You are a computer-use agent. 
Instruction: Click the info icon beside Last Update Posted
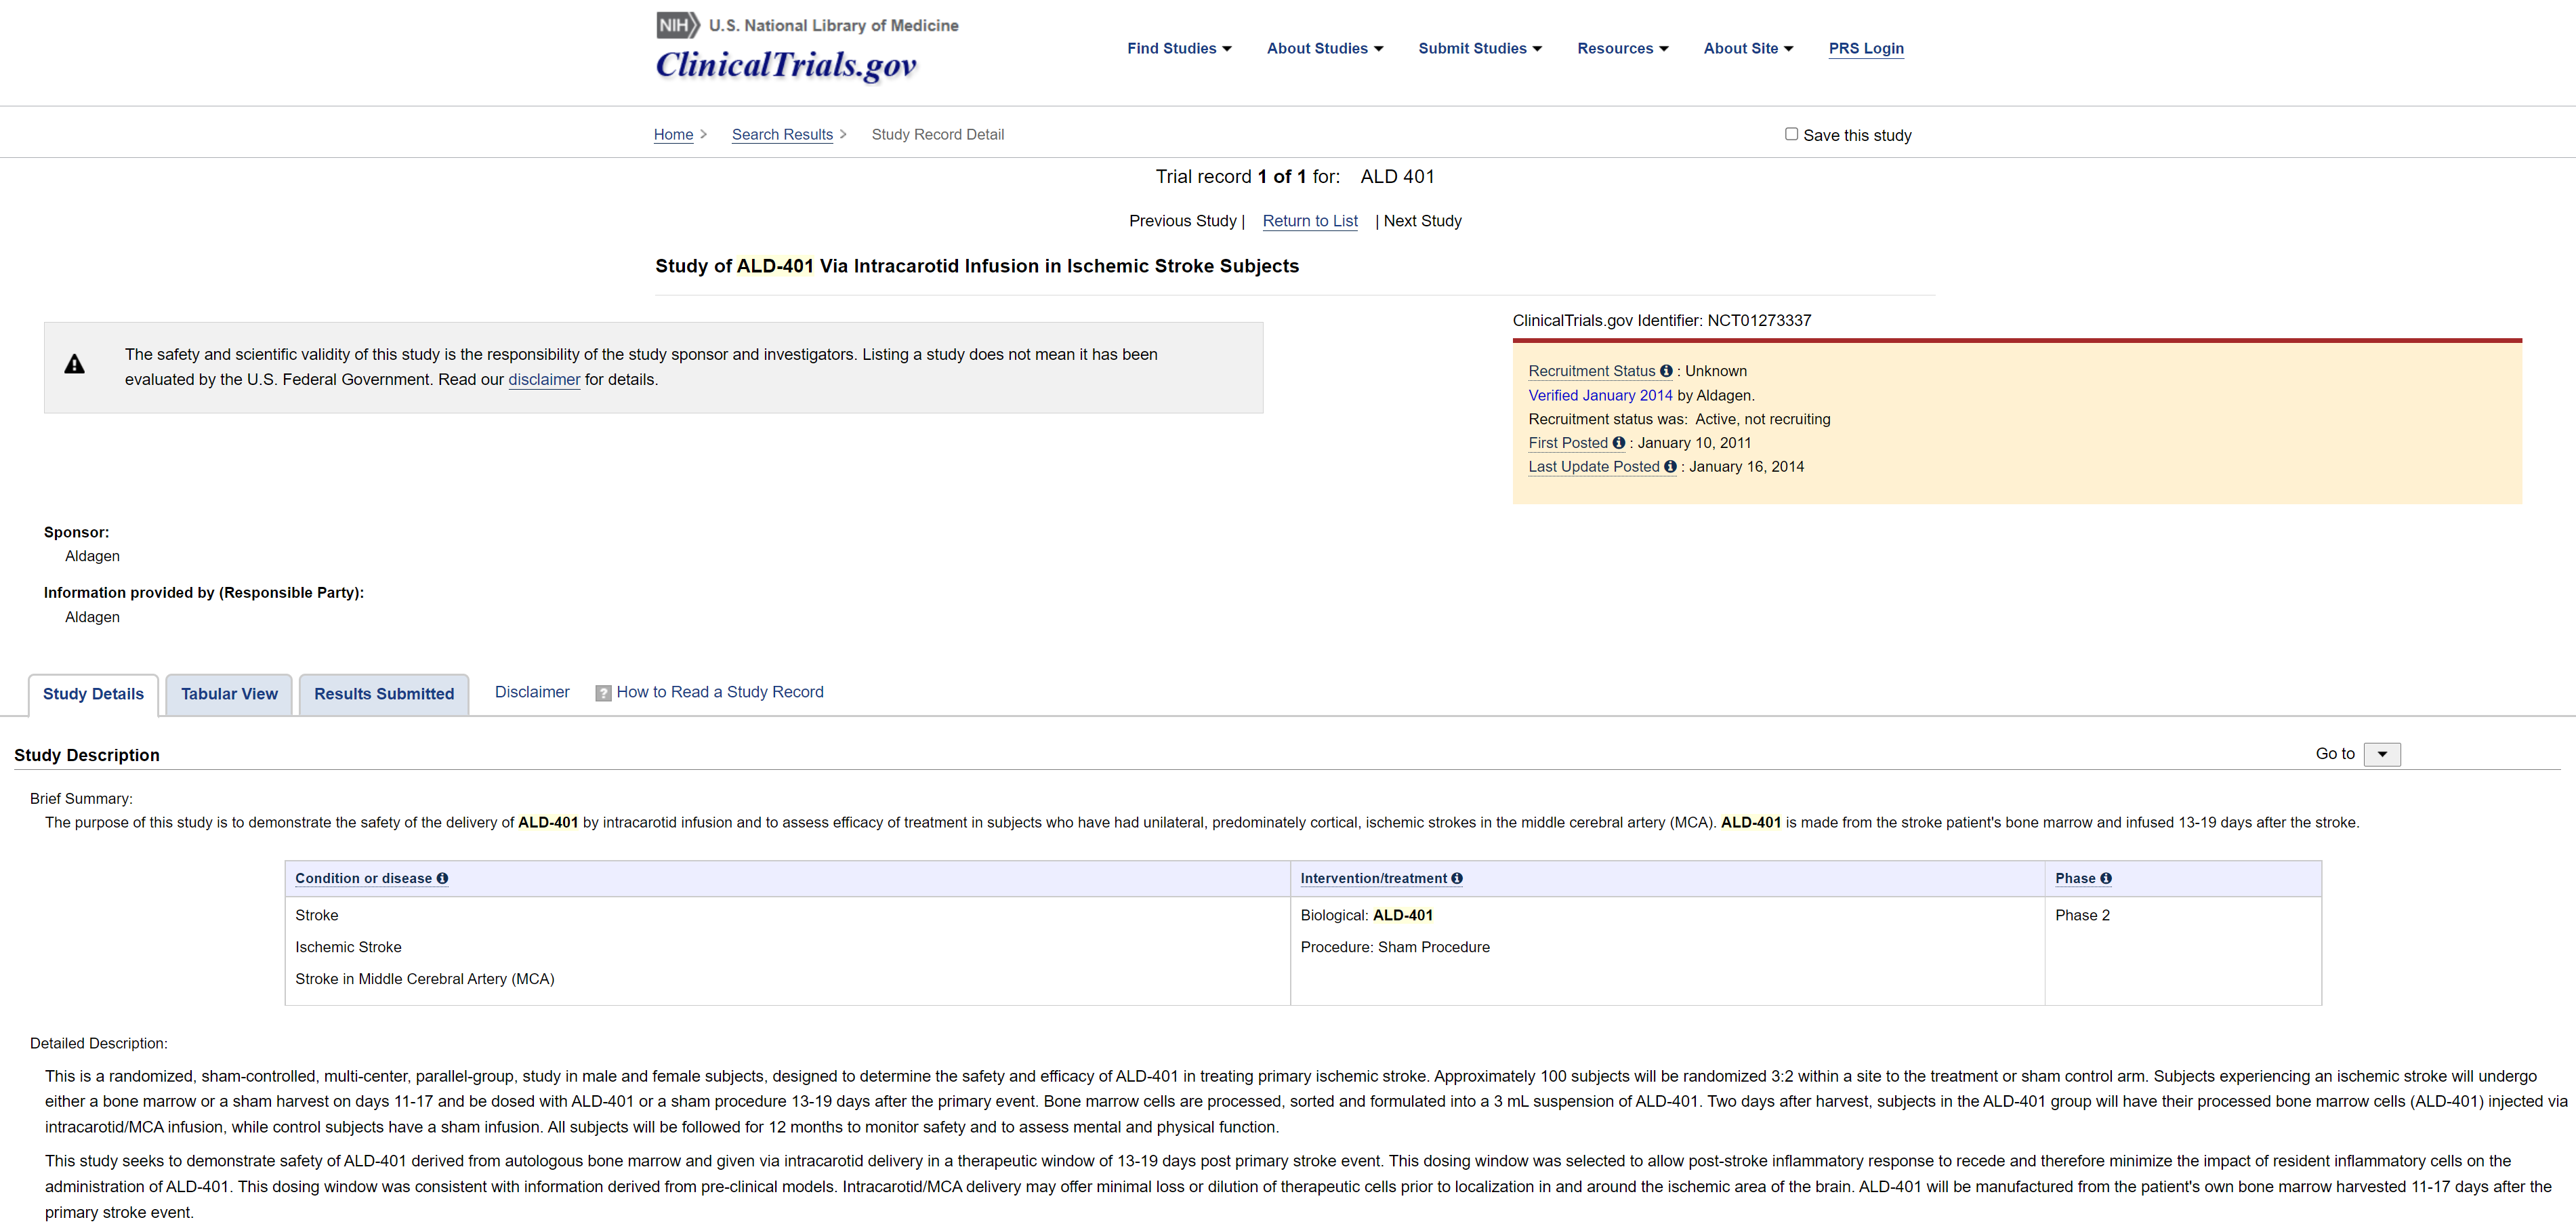1670,467
